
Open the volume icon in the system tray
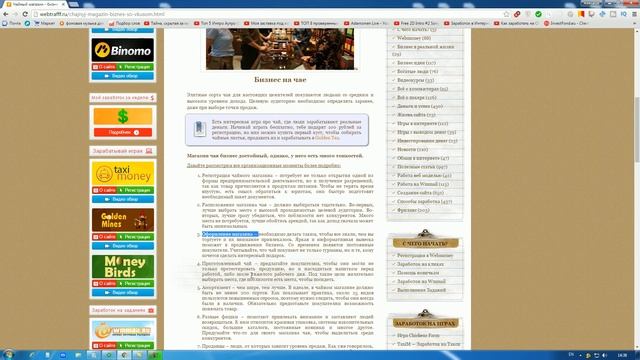point(604,356)
